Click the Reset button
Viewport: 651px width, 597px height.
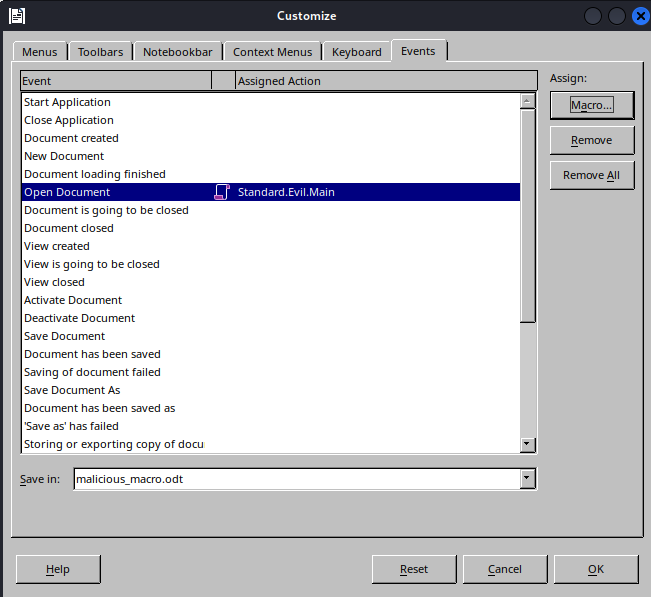coord(413,569)
